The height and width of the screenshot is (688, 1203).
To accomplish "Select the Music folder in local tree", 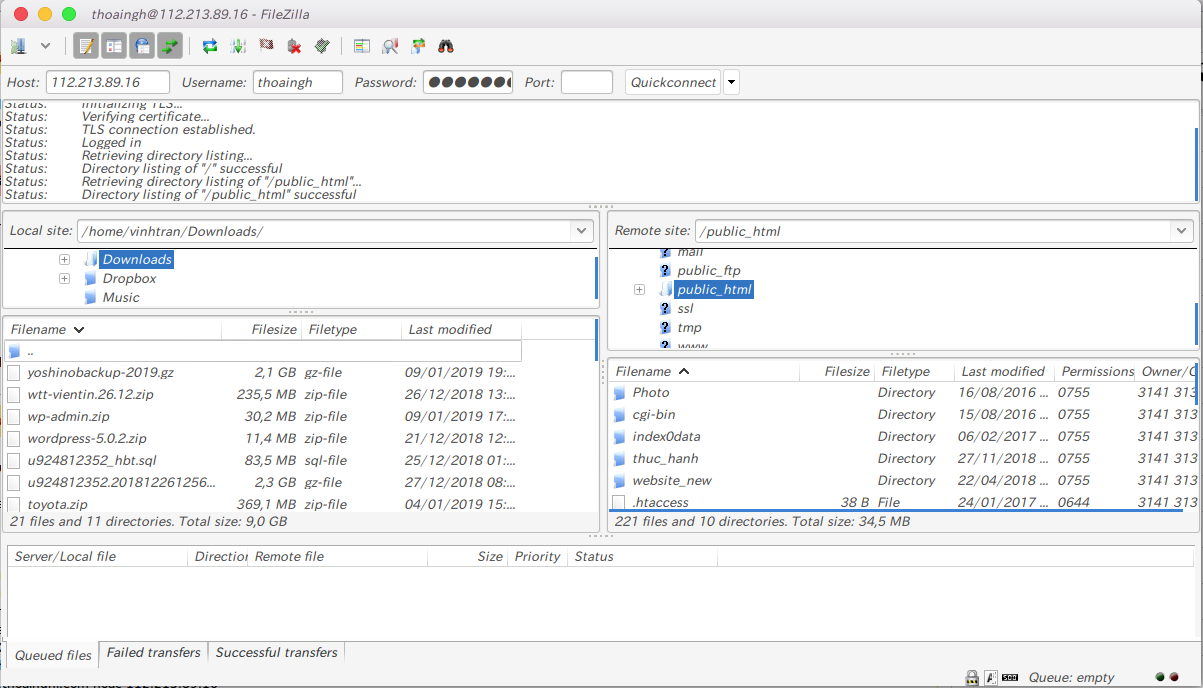I will [x=121, y=297].
